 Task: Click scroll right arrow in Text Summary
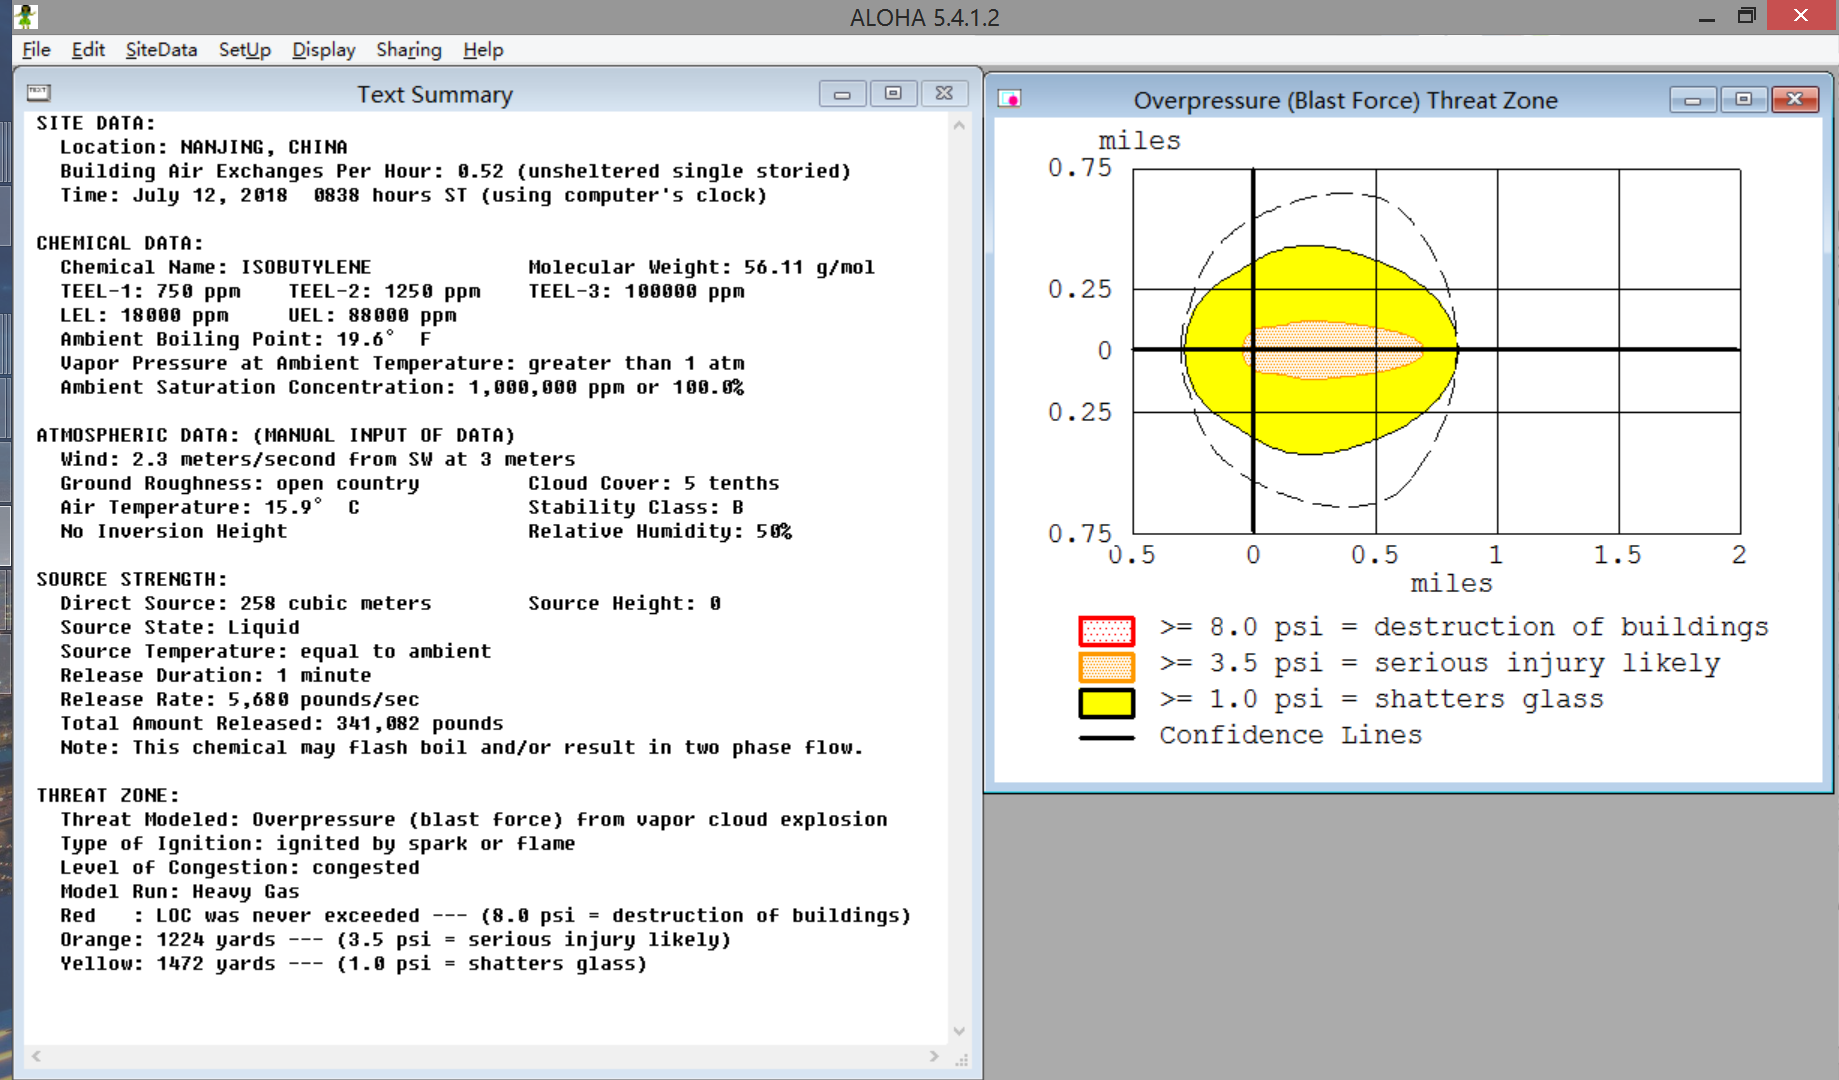pos(934,1056)
